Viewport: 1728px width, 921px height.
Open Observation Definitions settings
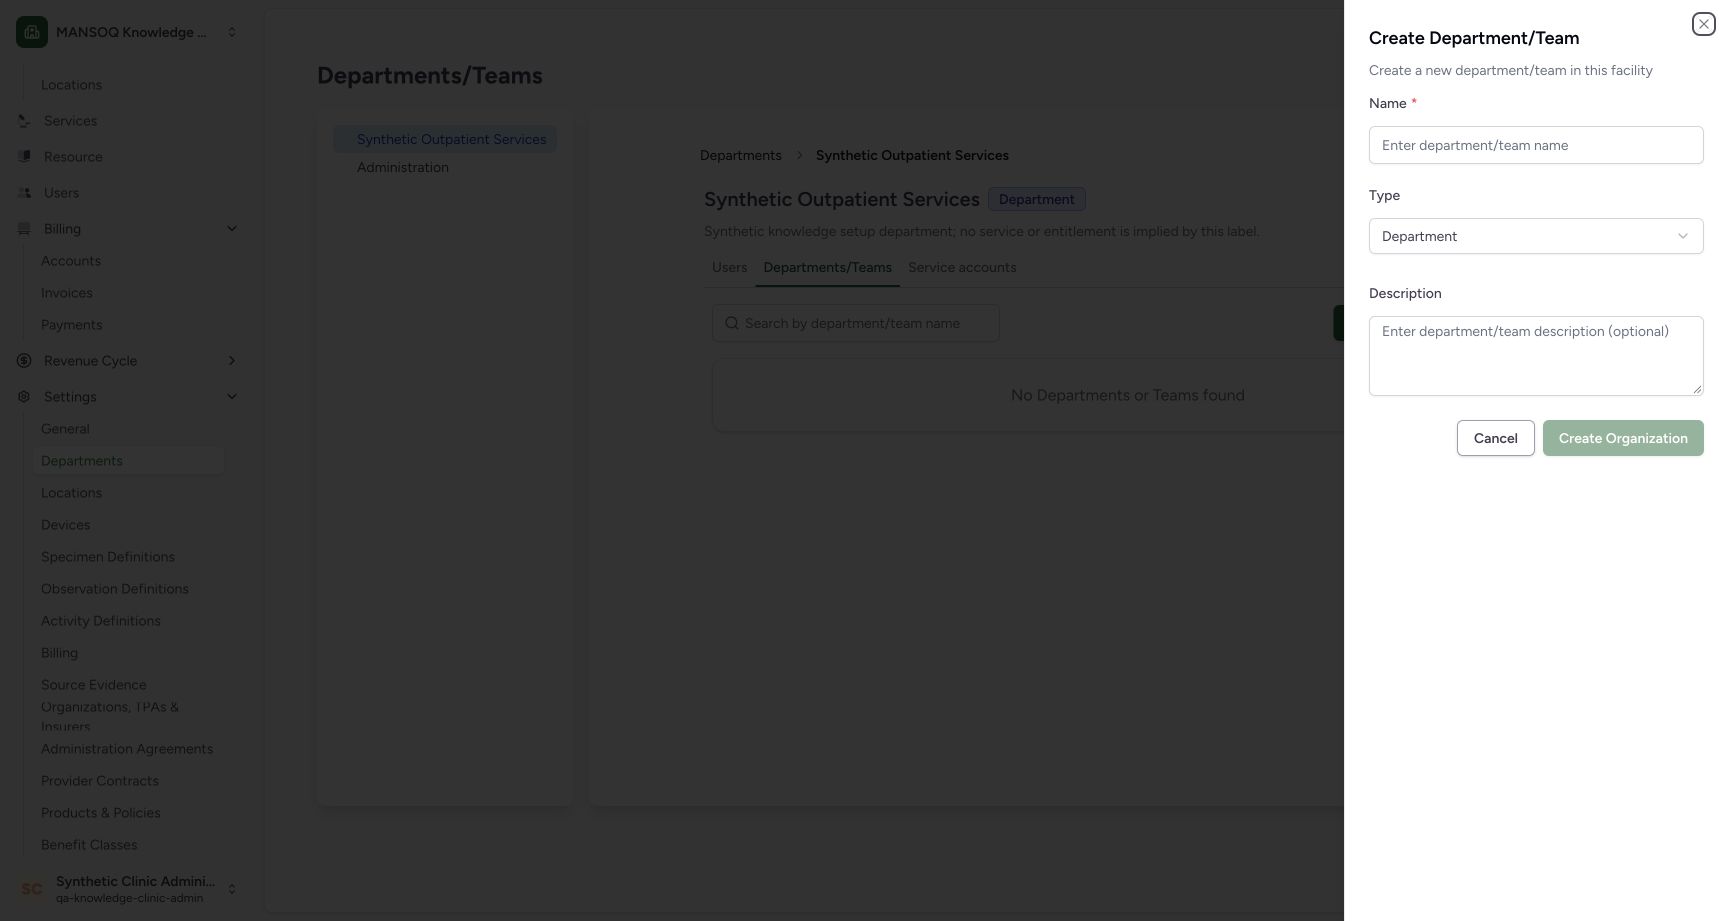[x=115, y=589]
